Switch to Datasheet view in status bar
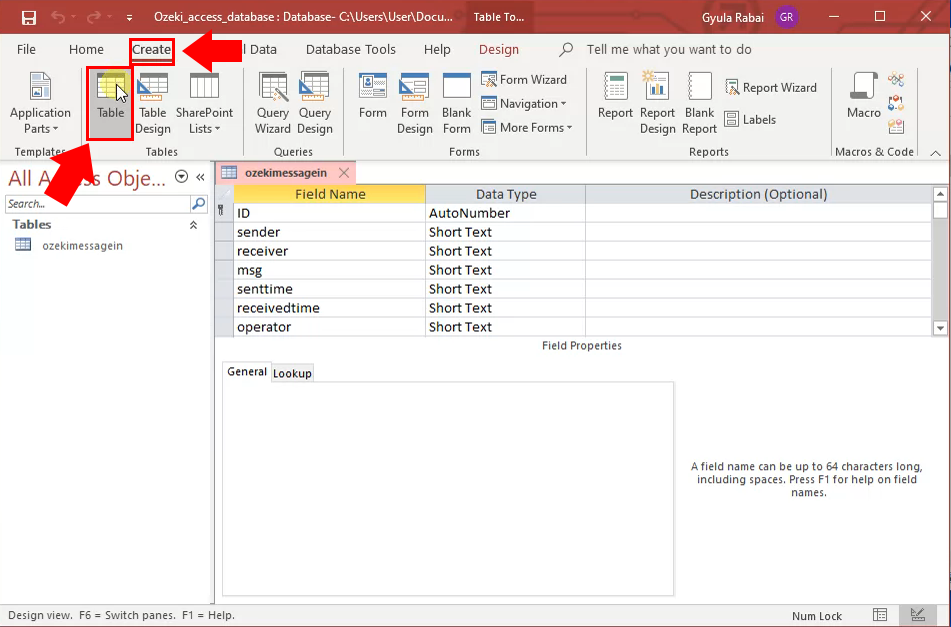The height and width of the screenshot is (627, 951). click(x=880, y=615)
